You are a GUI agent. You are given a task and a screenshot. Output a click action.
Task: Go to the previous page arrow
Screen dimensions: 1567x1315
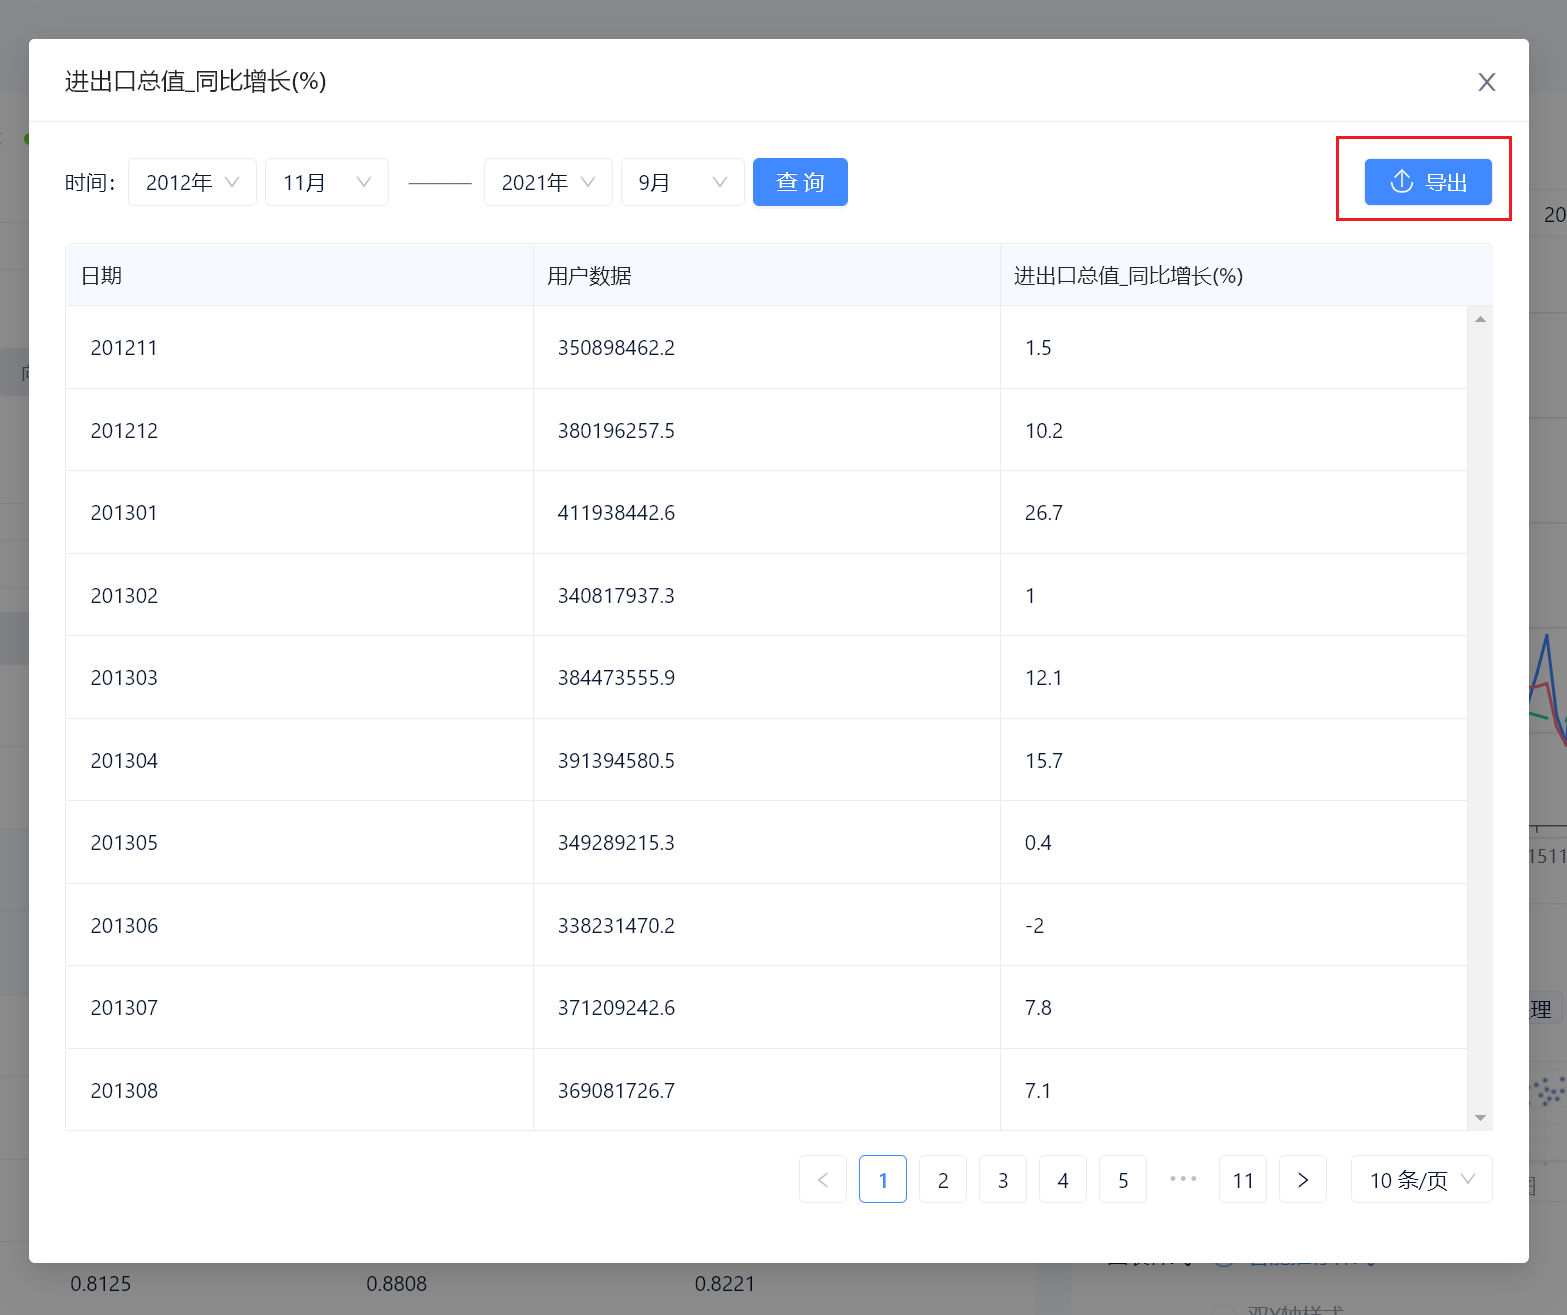(x=823, y=1180)
